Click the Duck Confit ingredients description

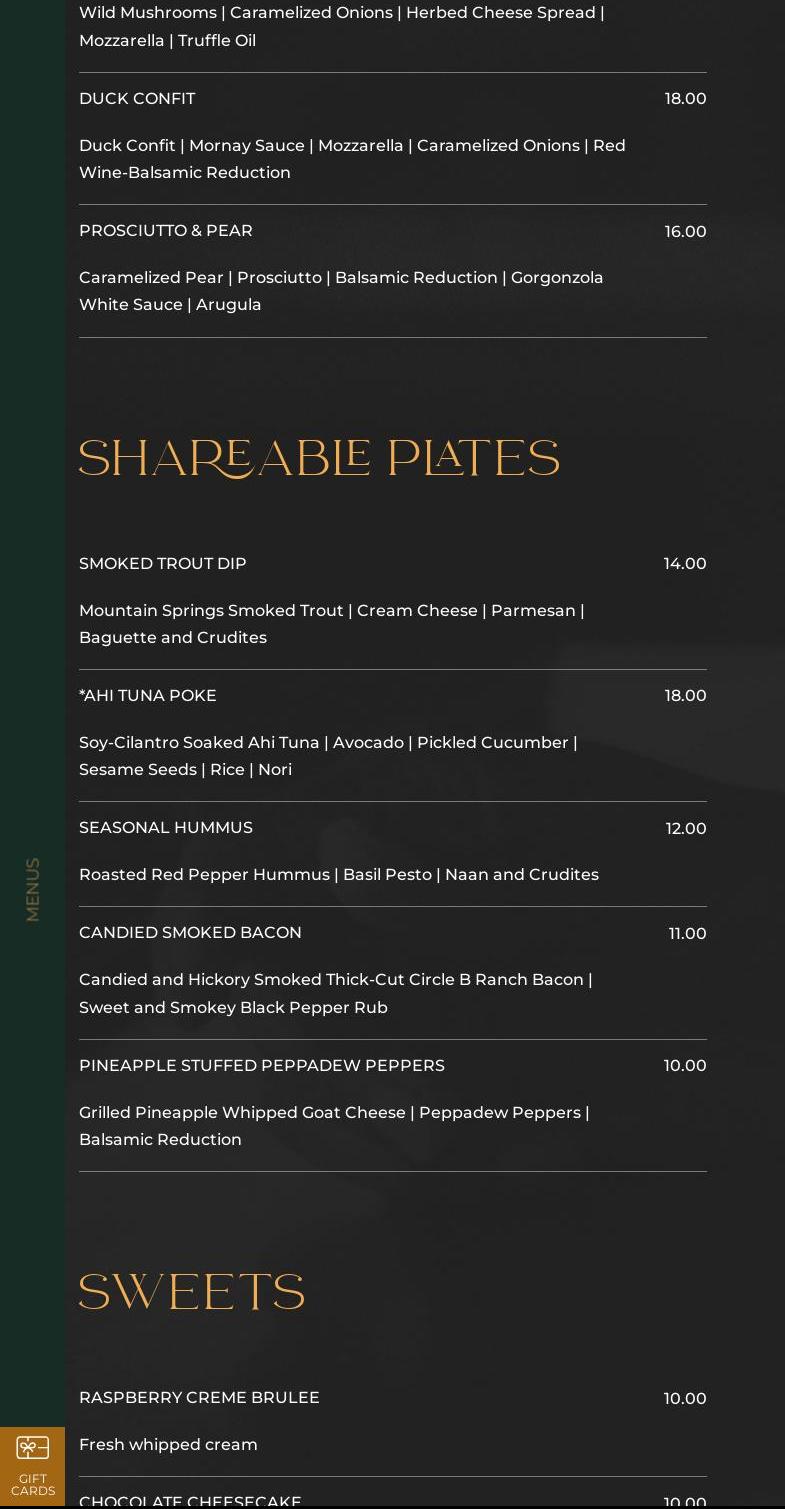coord(352,159)
